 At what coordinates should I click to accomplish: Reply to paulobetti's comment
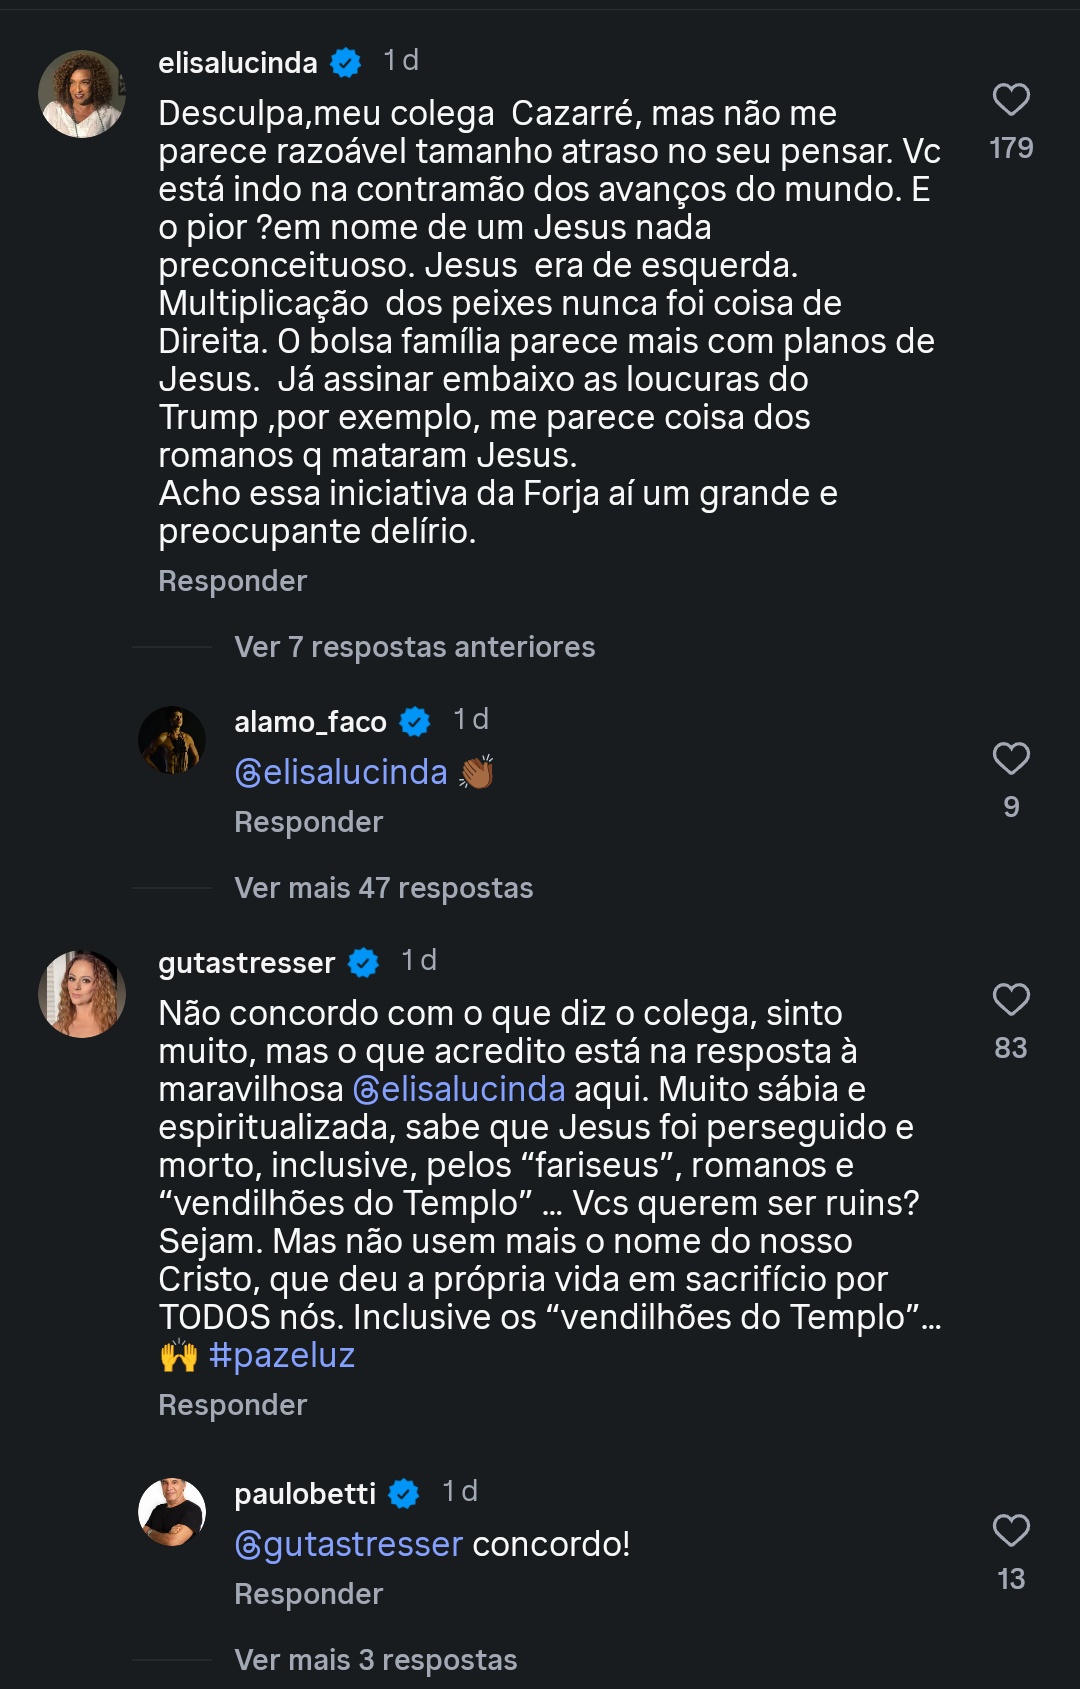[x=308, y=1595]
